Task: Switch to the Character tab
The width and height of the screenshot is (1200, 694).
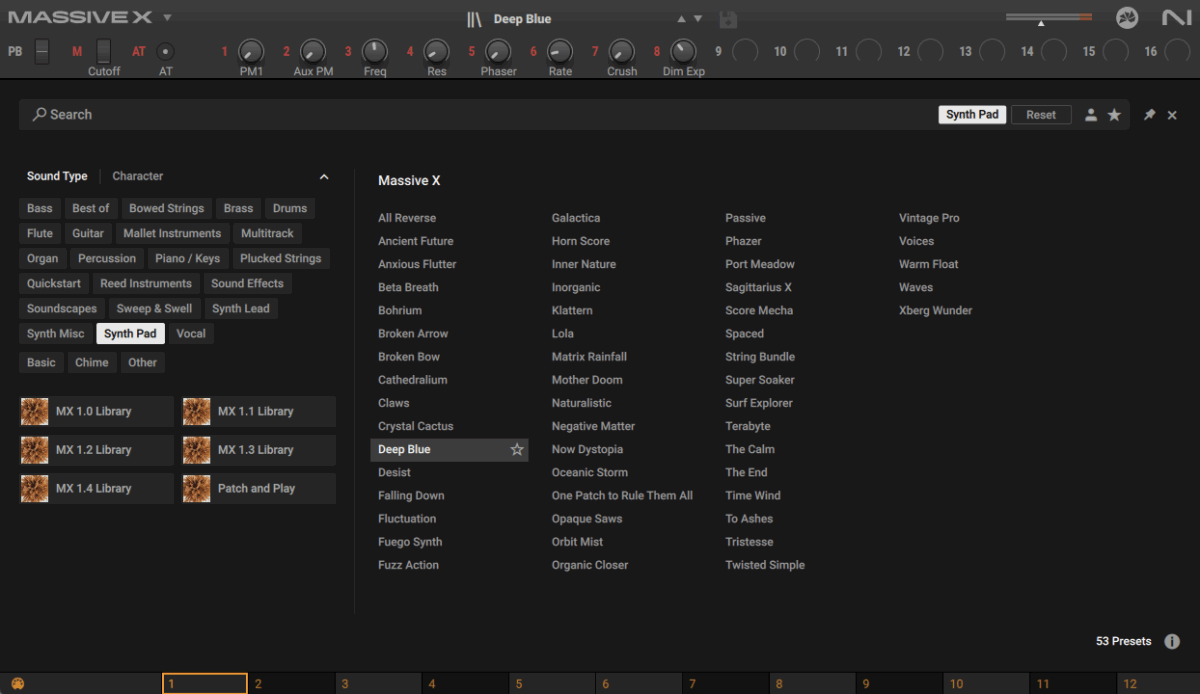Action: 138,176
